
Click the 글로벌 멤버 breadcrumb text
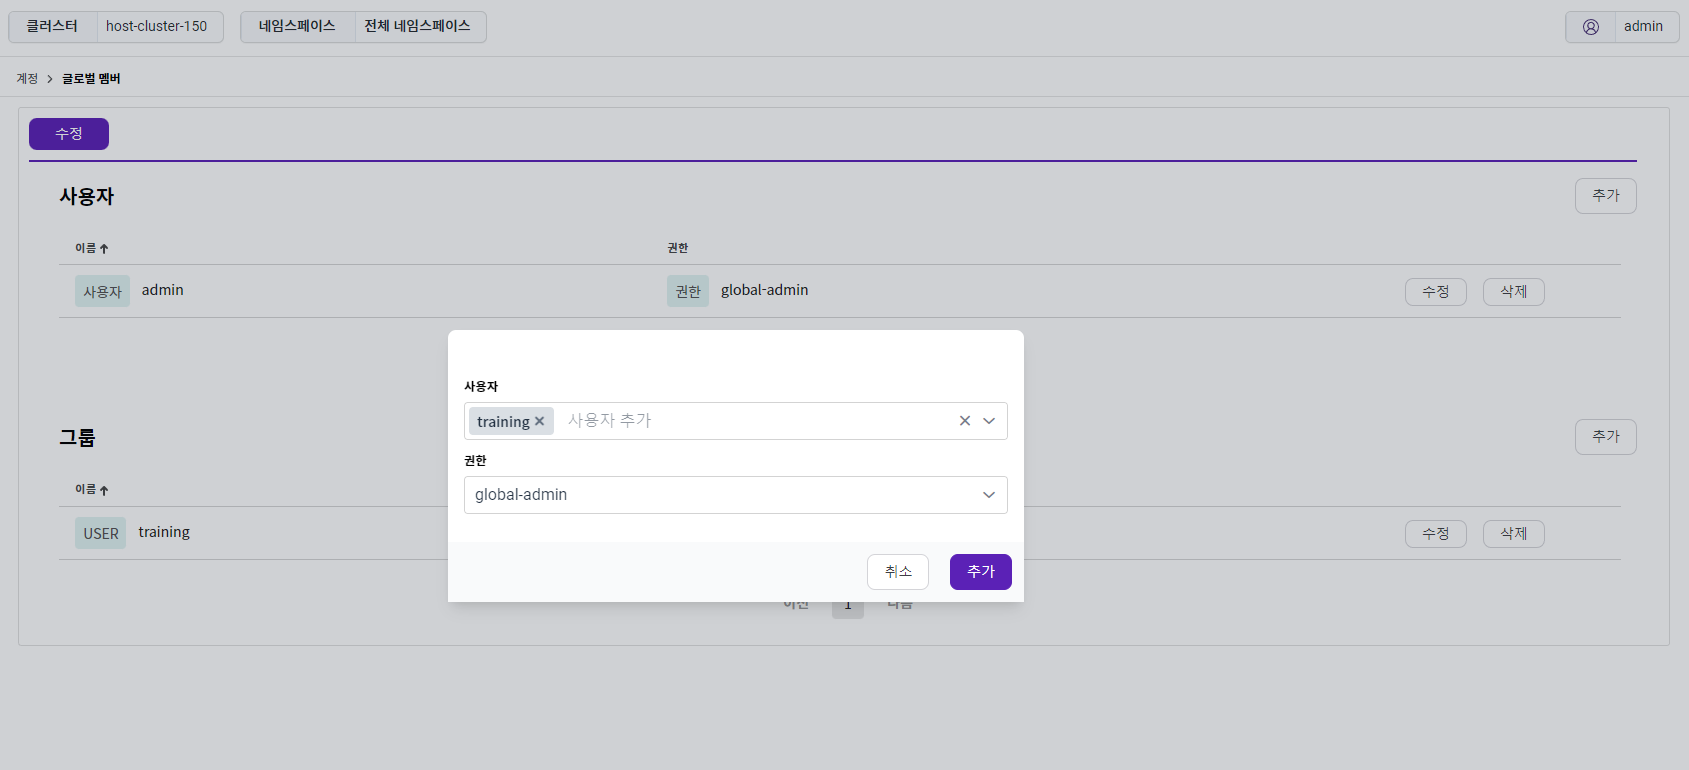(91, 79)
